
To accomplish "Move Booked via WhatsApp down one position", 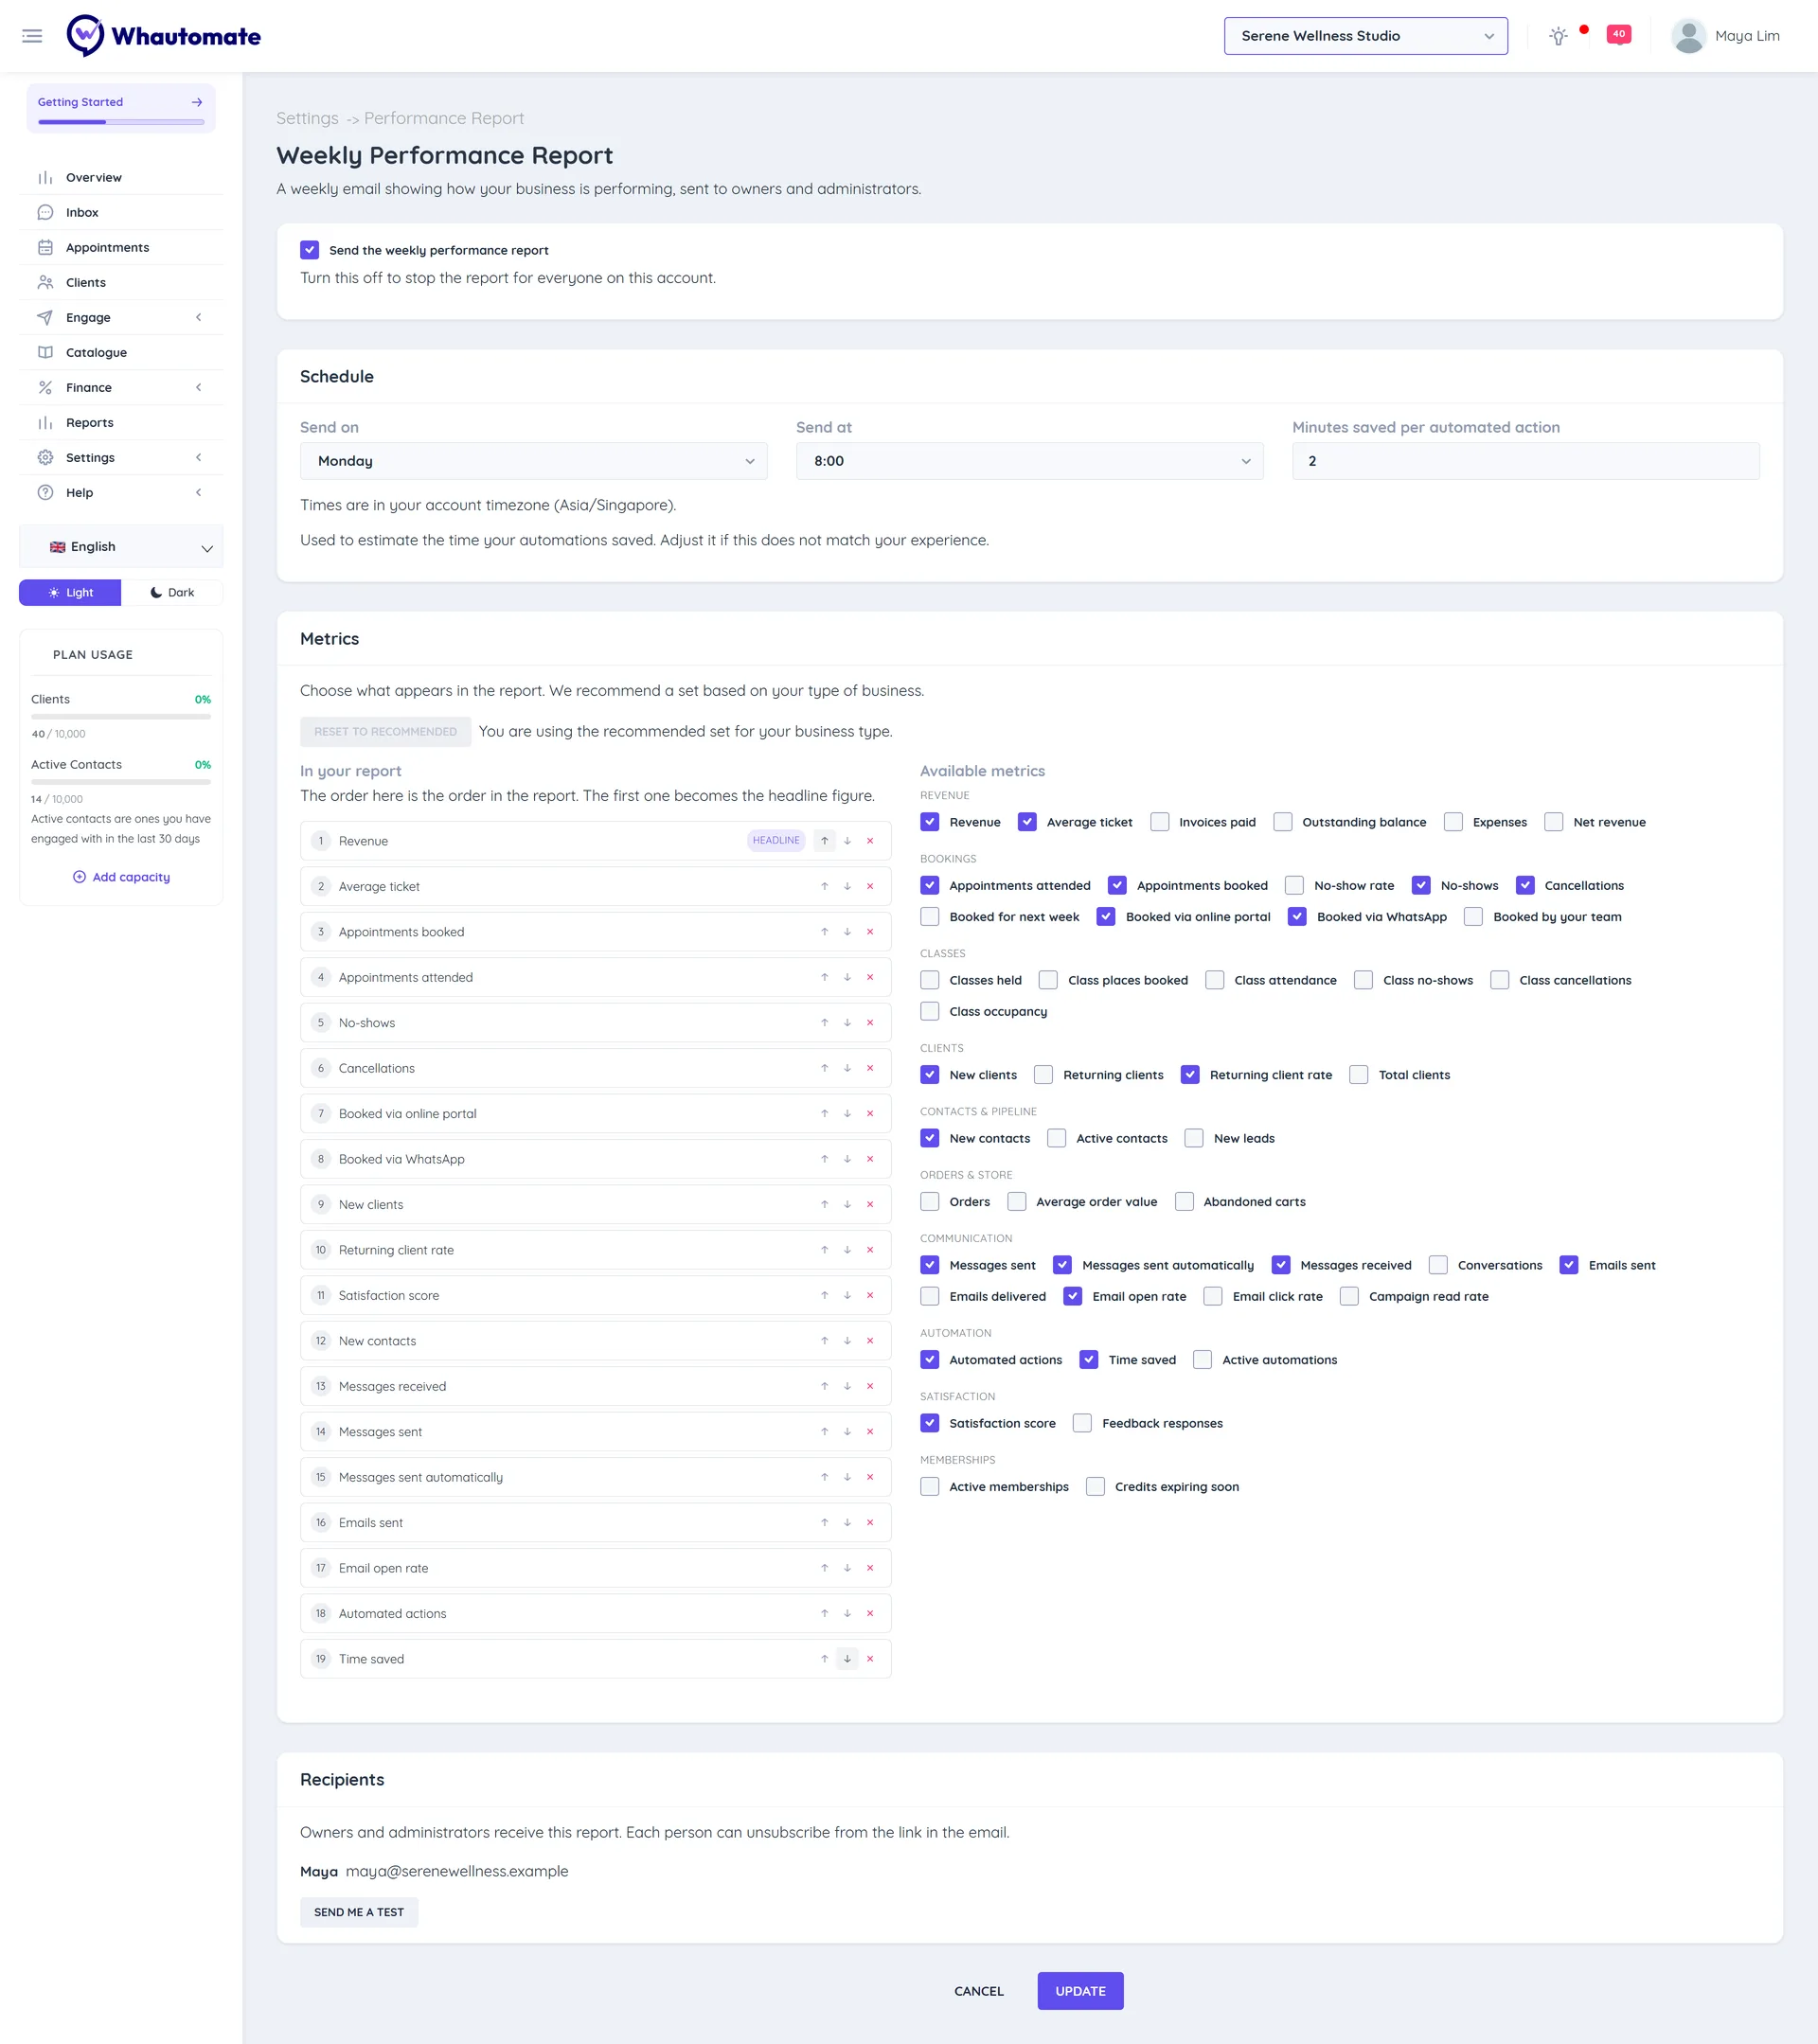I will (x=847, y=1159).
